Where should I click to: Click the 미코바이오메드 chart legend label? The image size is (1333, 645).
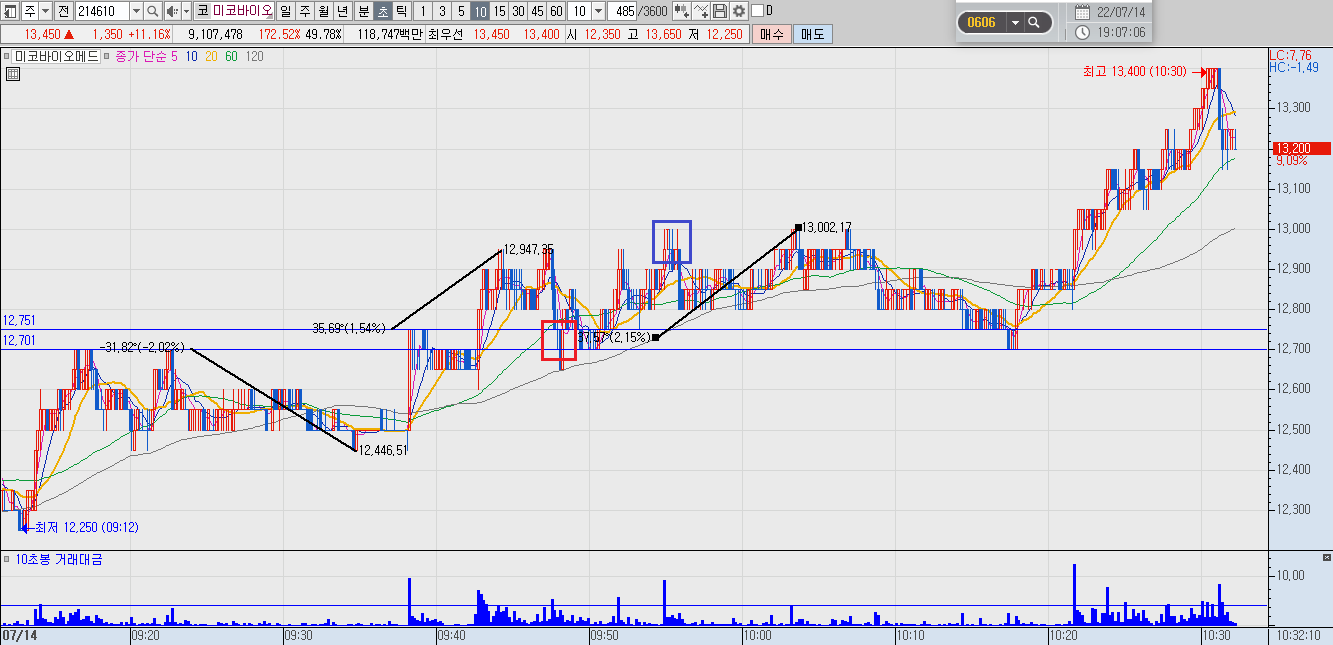pos(56,57)
